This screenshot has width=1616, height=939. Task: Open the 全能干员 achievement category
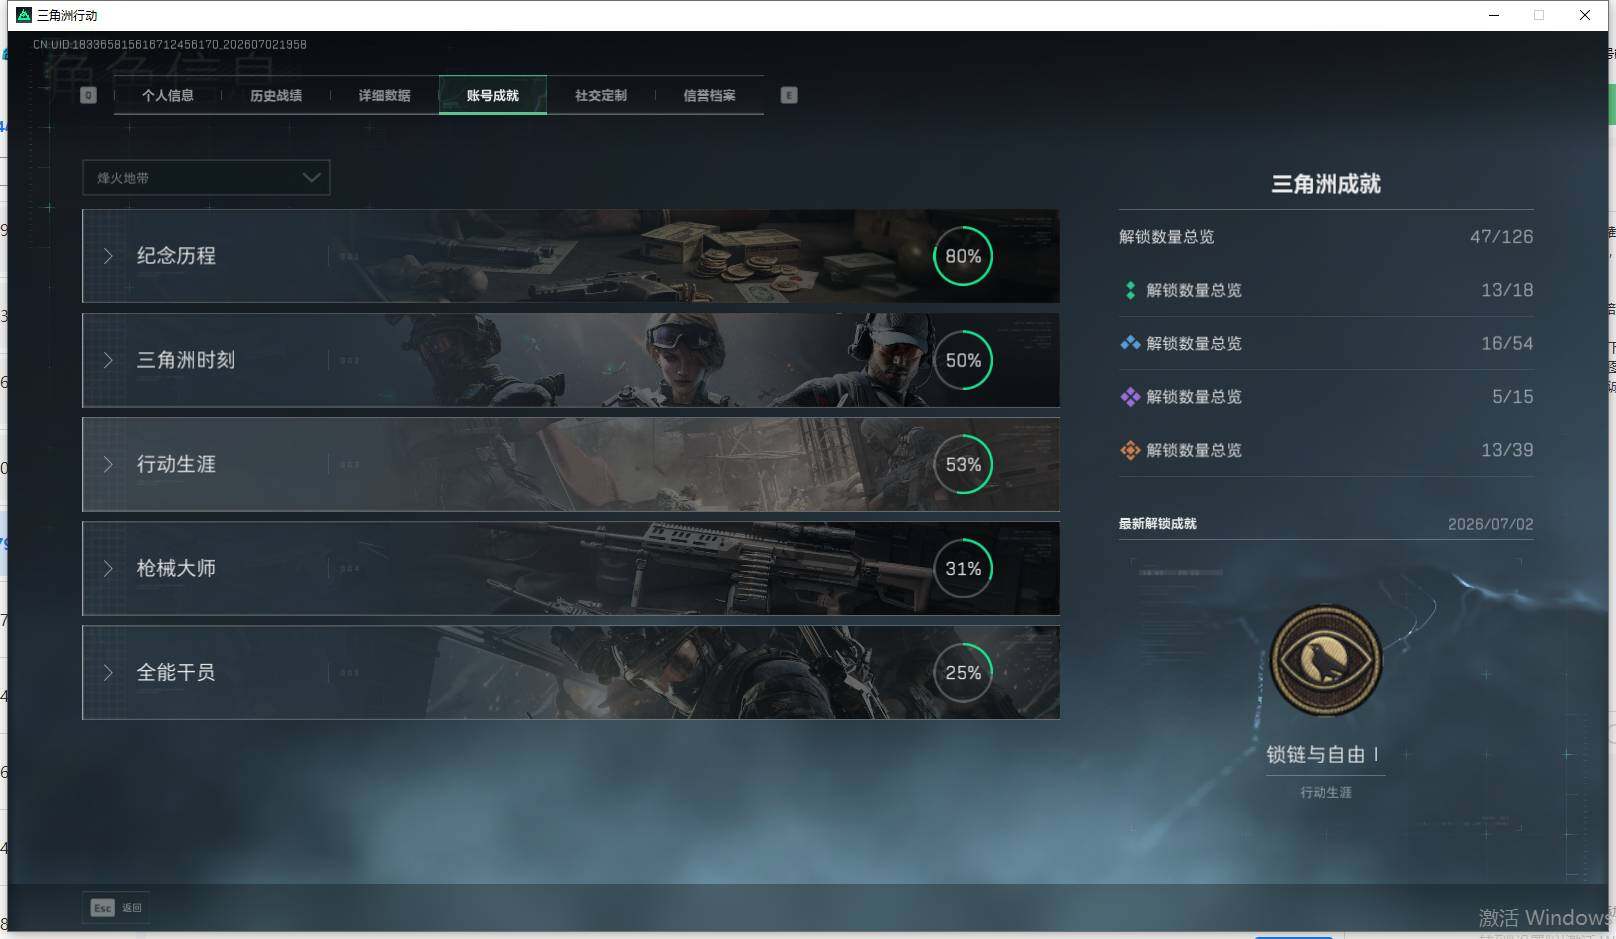coord(571,672)
